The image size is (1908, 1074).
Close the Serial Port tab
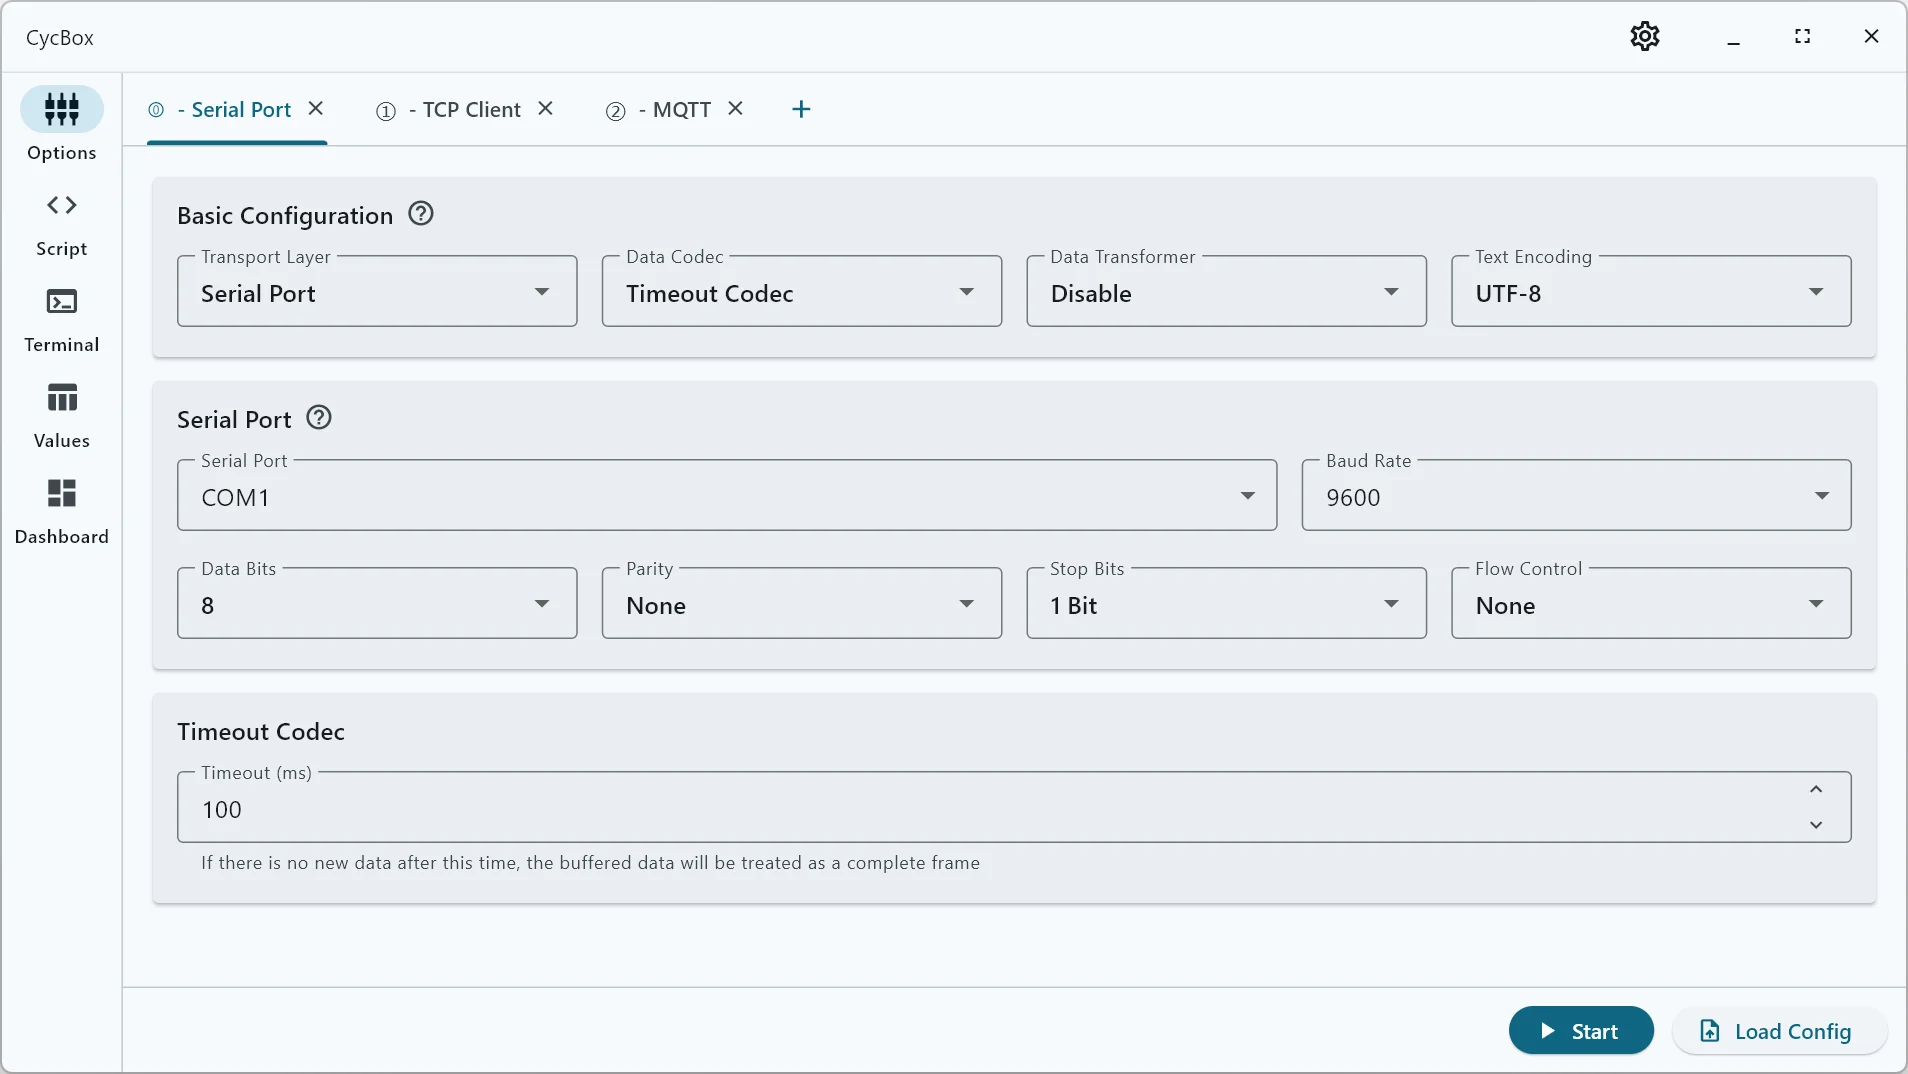click(317, 108)
